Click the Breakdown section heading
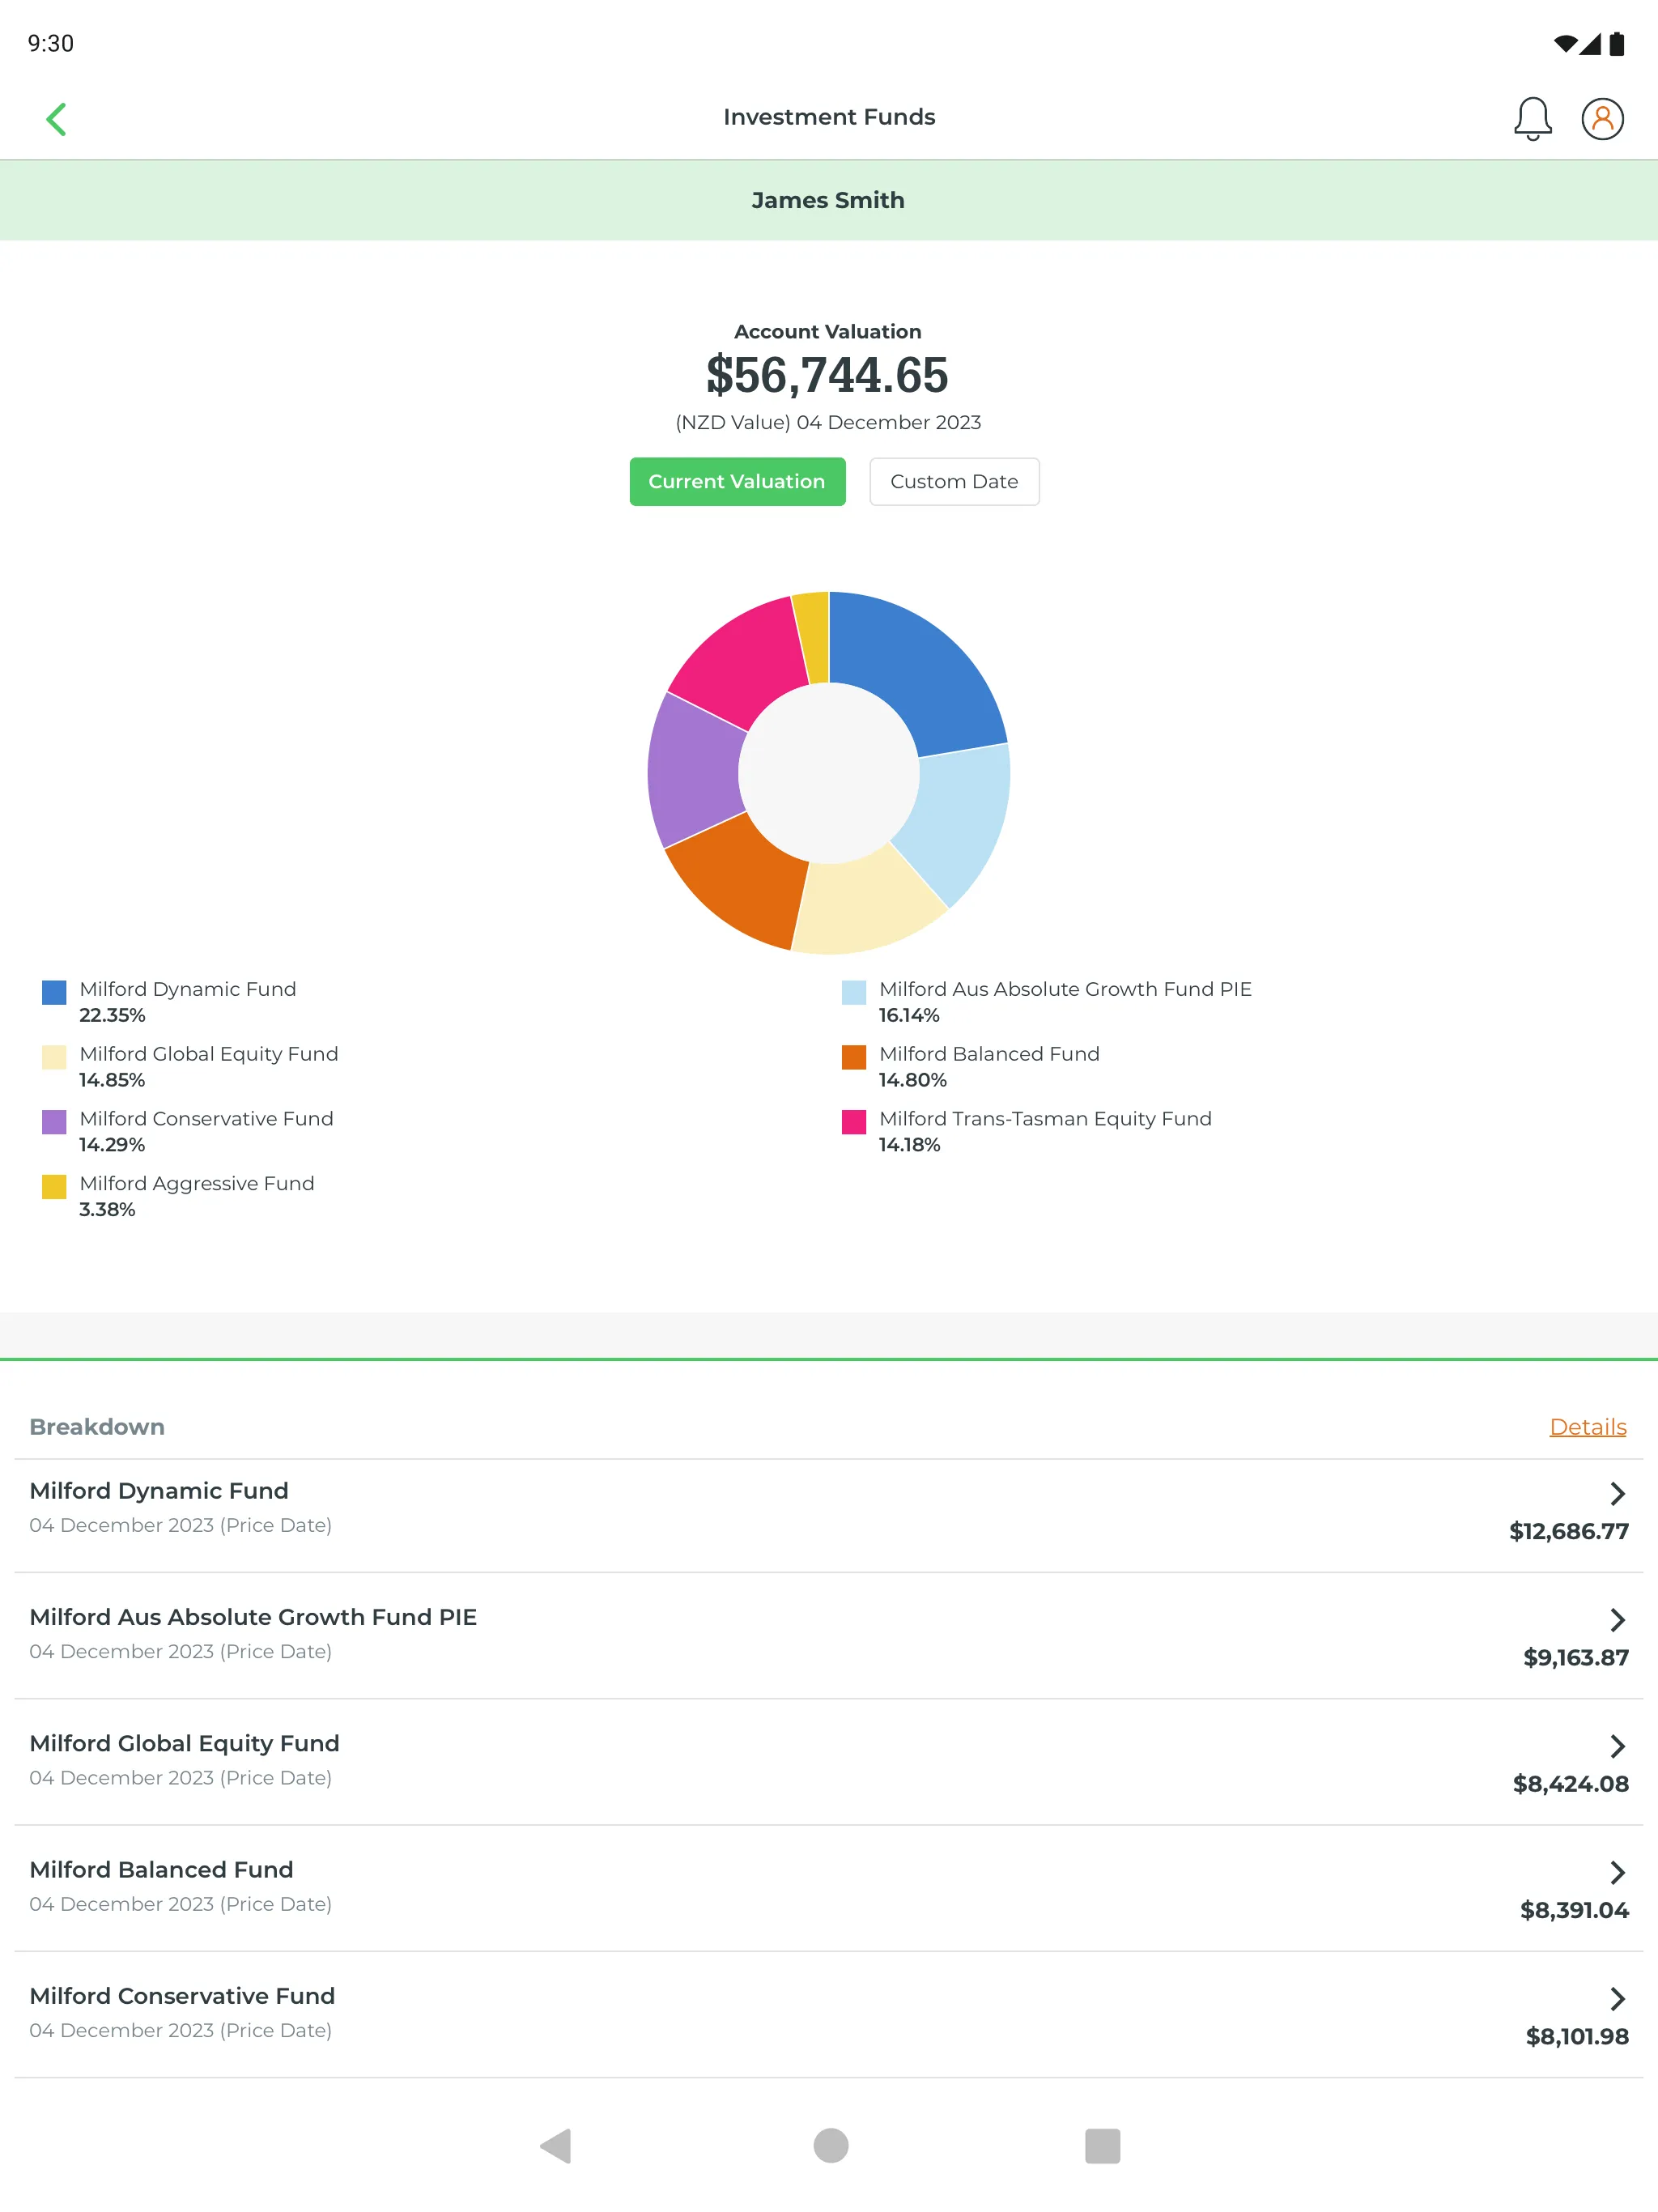1658x2212 pixels. pos(97,1427)
